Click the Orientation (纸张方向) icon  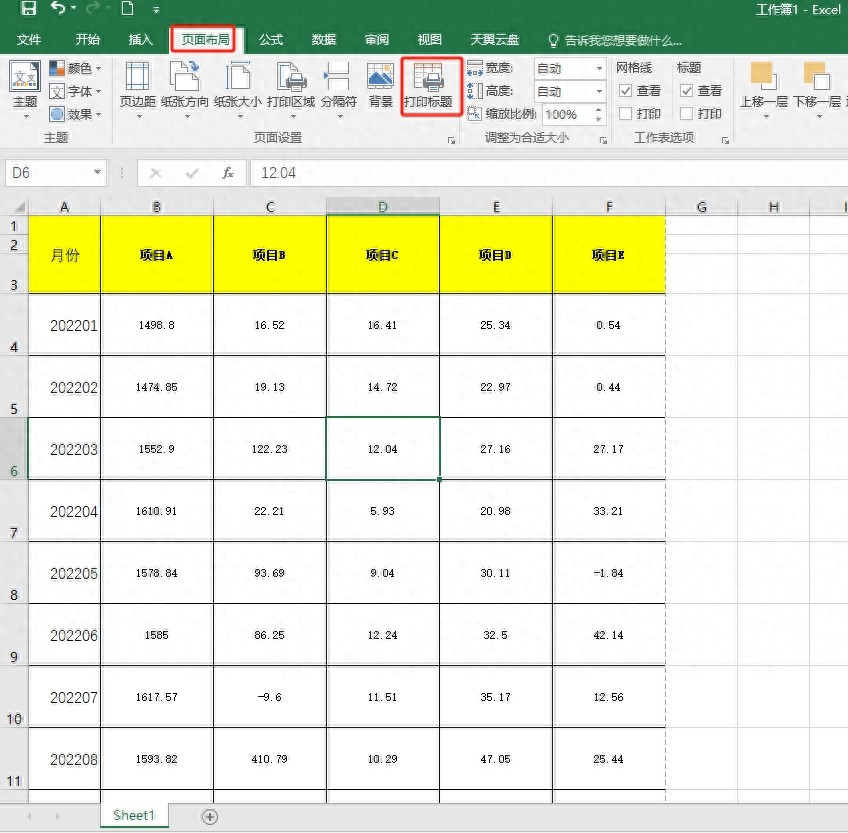pos(184,76)
